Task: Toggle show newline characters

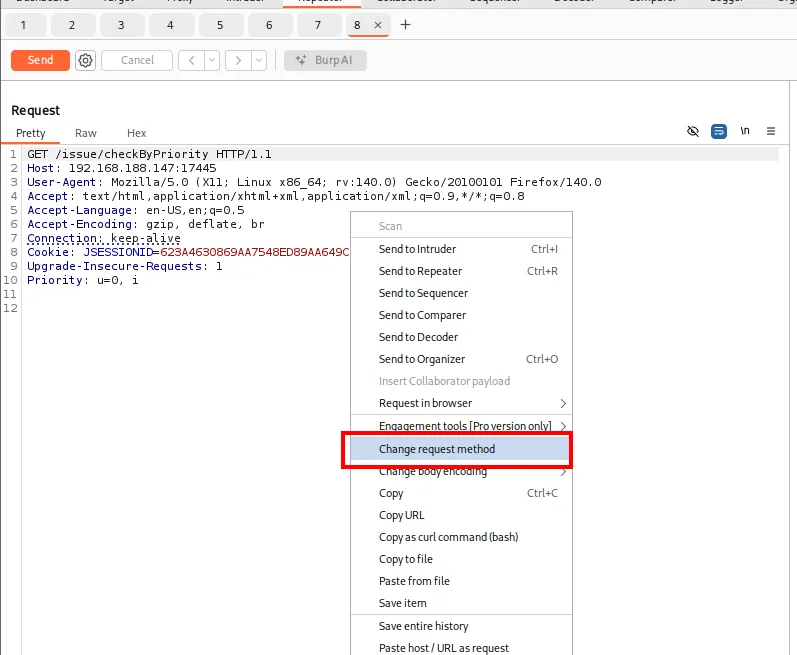Action: 745,131
